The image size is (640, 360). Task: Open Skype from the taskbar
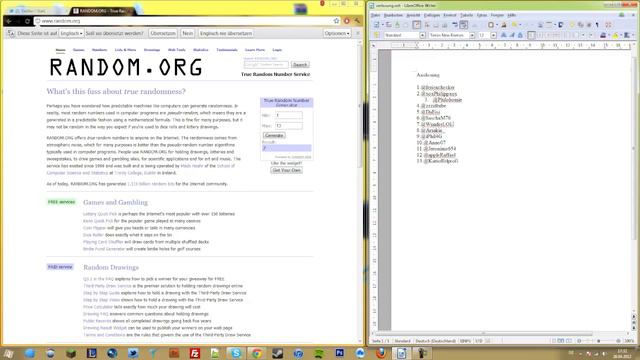click(x=236, y=353)
